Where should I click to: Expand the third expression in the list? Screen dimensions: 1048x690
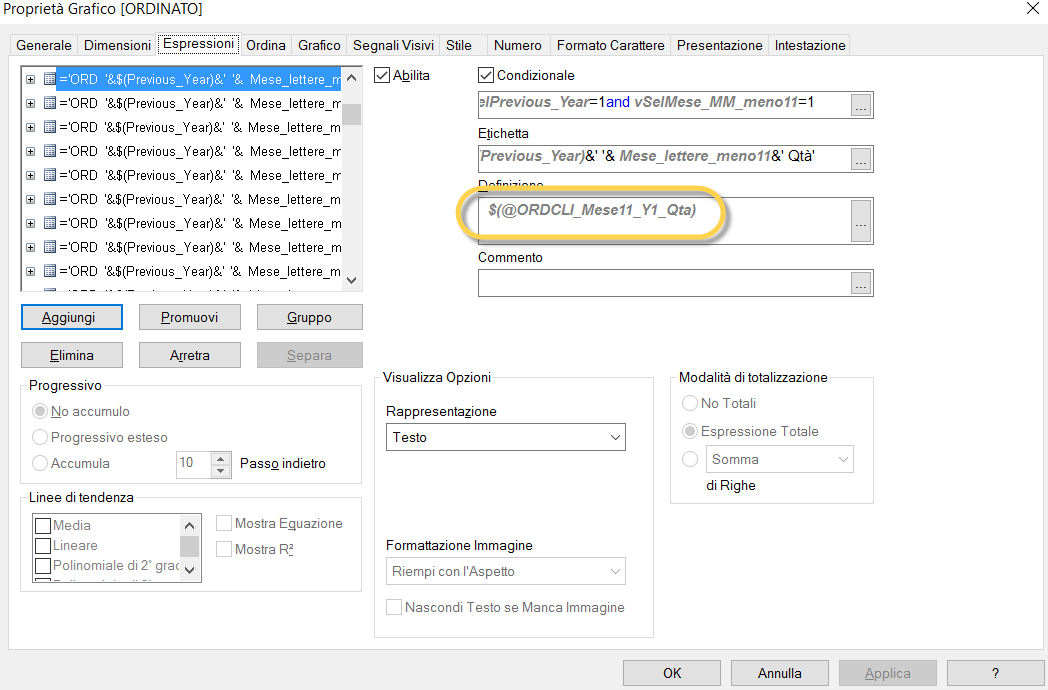click(x=31, y=127)
